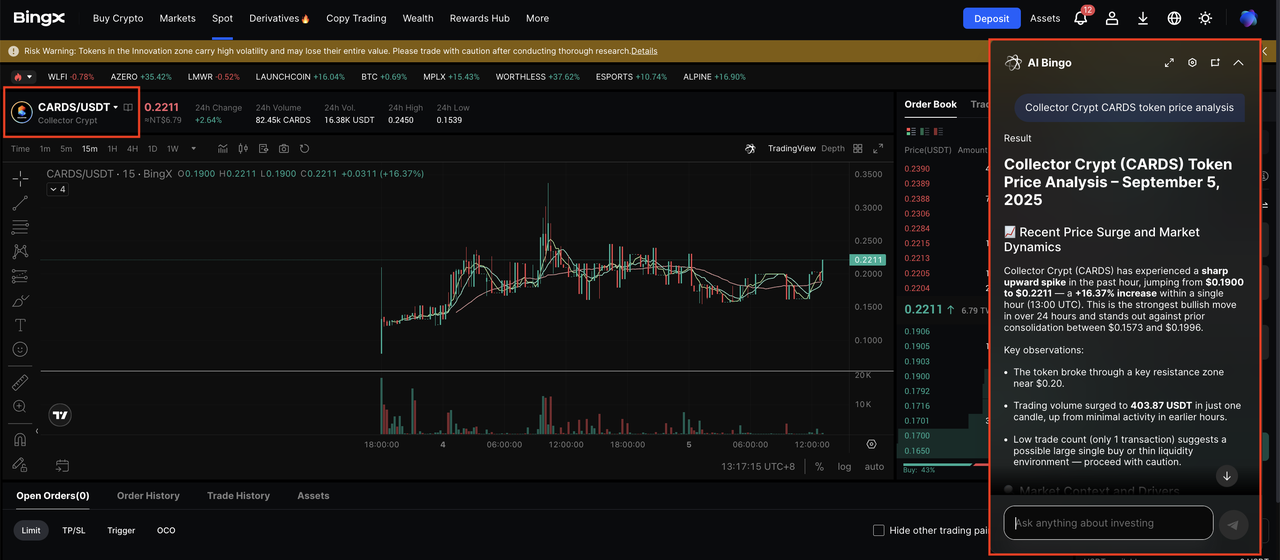
Task: Open the Assets link in header
Action: pyautogui.click(x=1045, y=18)
